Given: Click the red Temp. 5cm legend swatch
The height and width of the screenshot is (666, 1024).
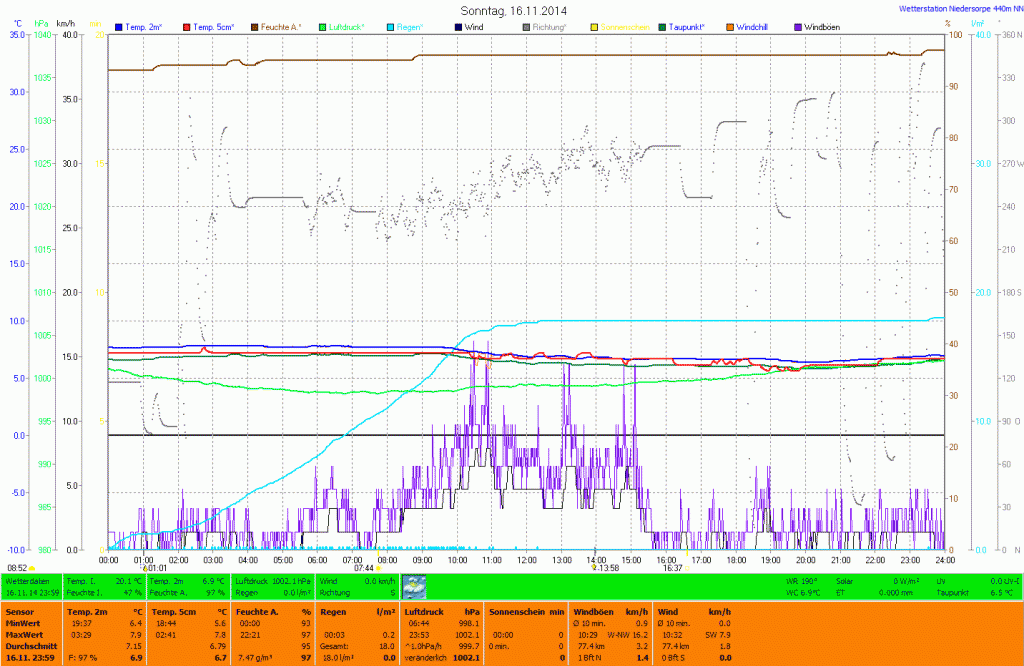Looking at the screenshot, I should coord(186,25).
